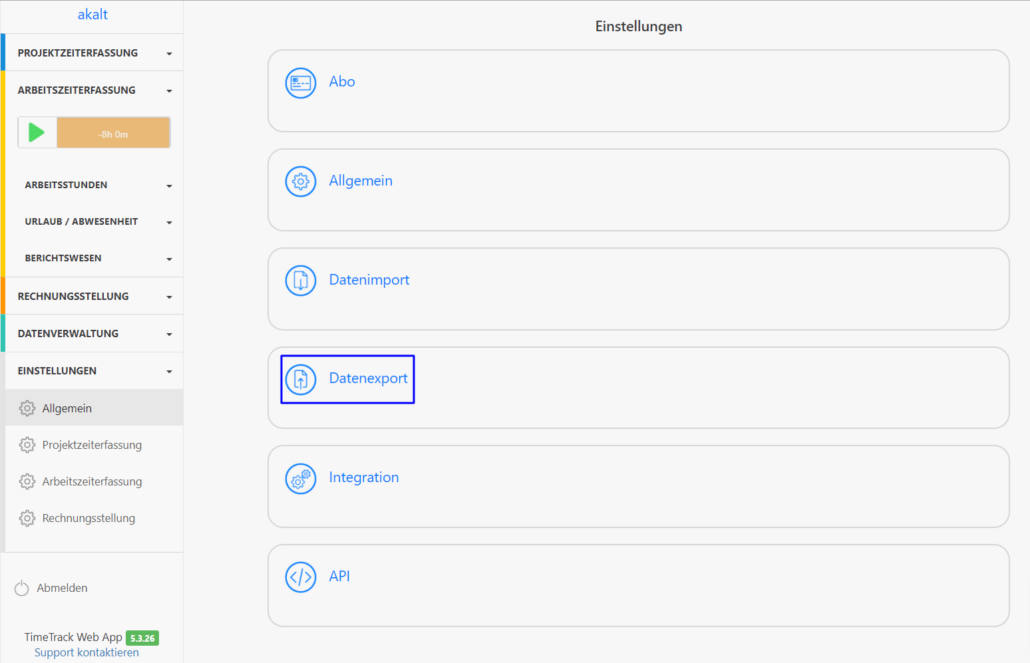
Task: Click the Allgemein gear icon in settings list
Action: click(301, 182)
